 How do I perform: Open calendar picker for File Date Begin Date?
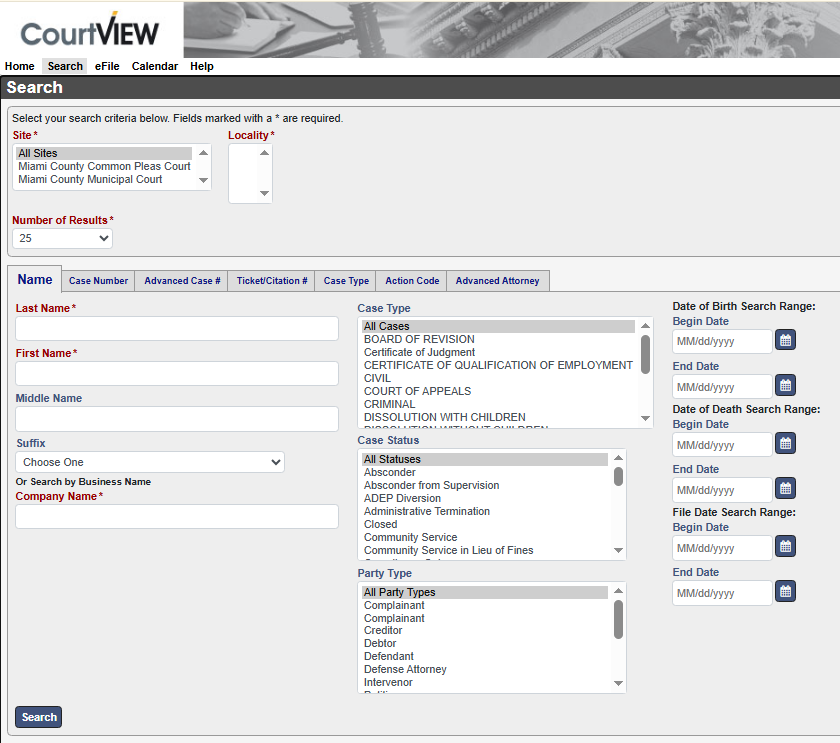point(786,547)
